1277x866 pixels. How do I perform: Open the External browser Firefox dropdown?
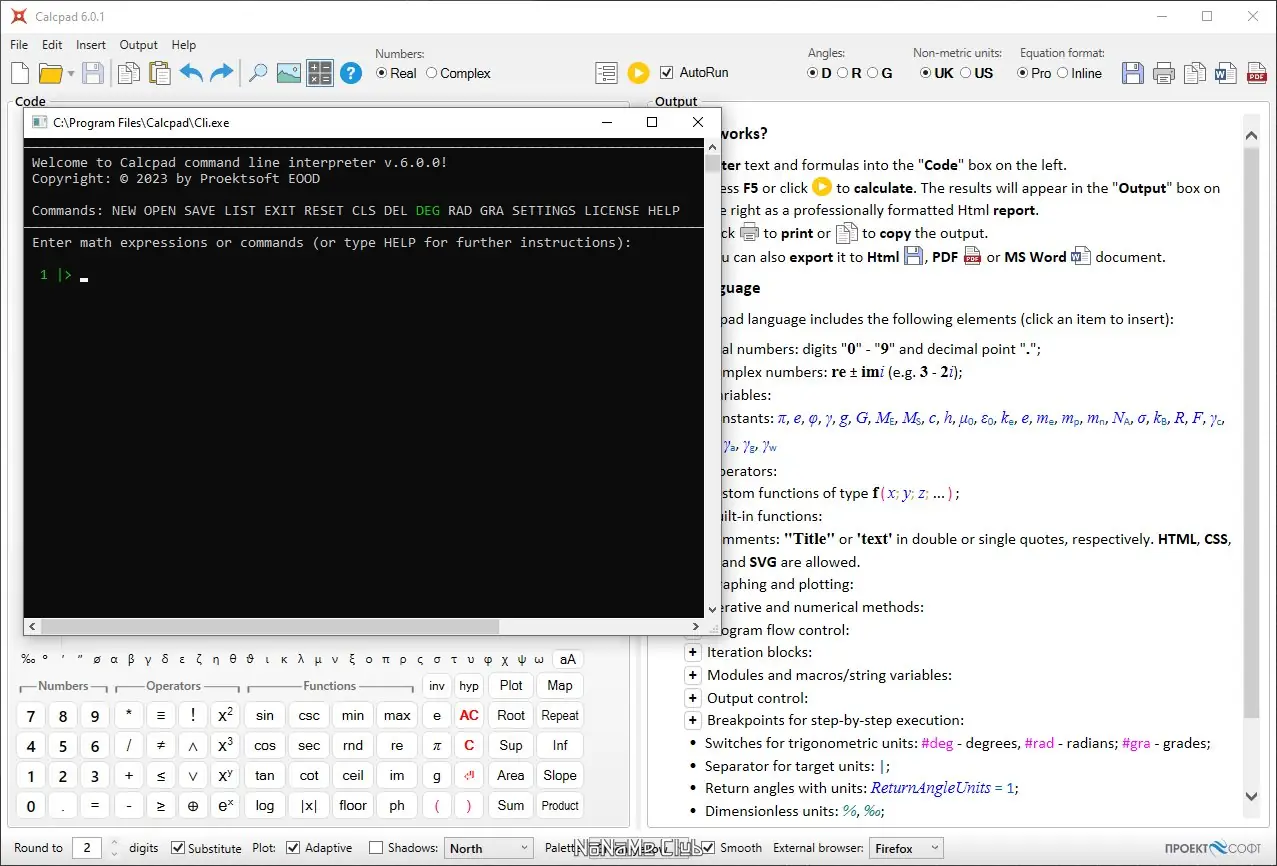905,848
